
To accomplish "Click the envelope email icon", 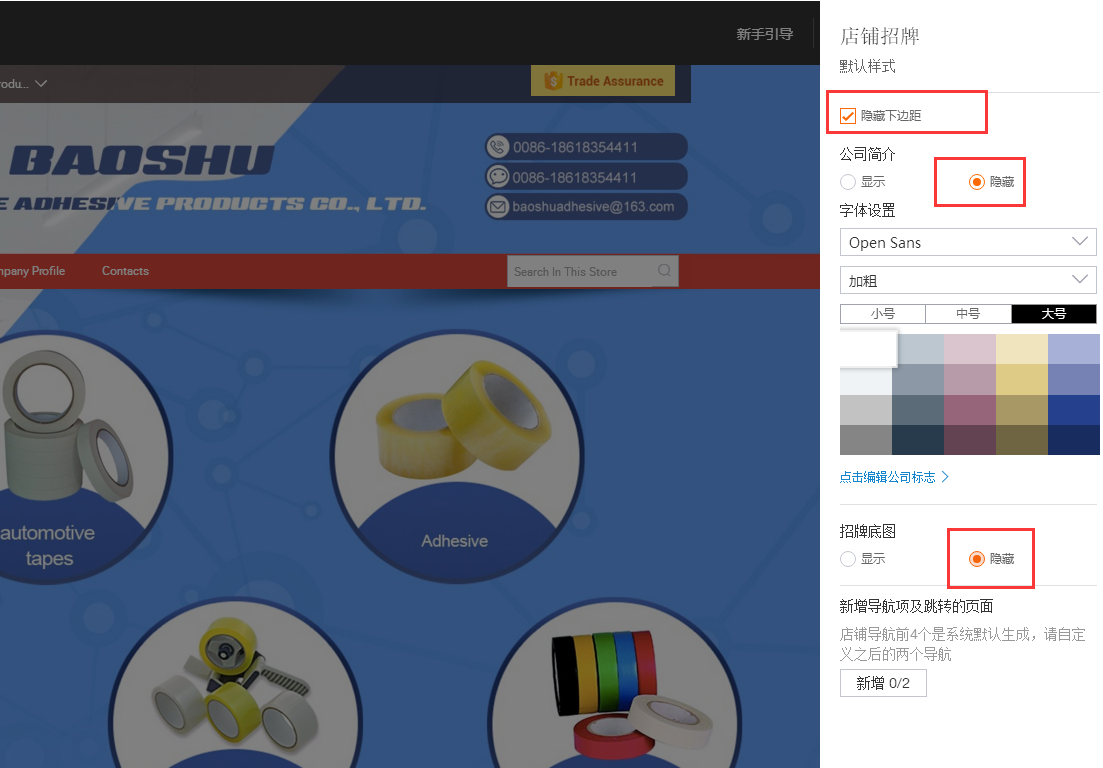I will (498, 207).
